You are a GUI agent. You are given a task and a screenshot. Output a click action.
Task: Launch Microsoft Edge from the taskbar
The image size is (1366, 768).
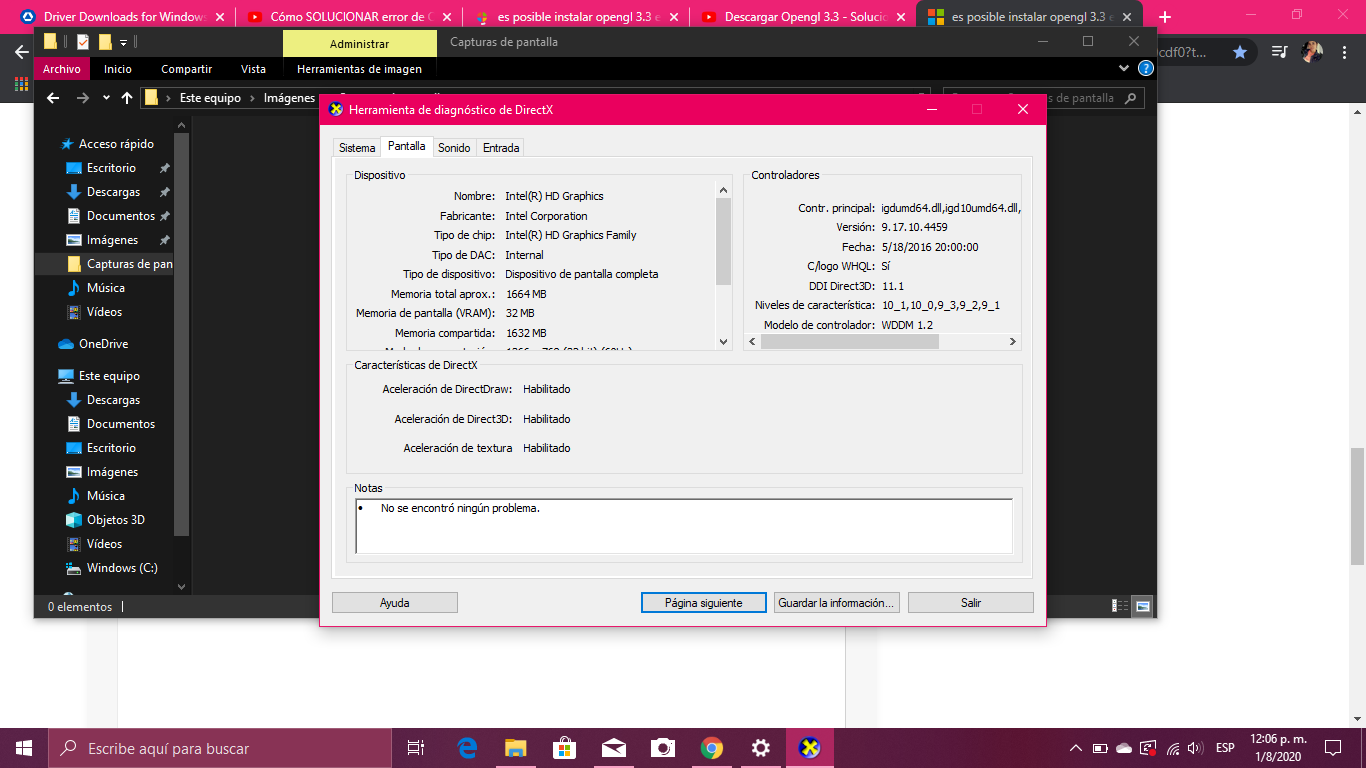(467, 748)
